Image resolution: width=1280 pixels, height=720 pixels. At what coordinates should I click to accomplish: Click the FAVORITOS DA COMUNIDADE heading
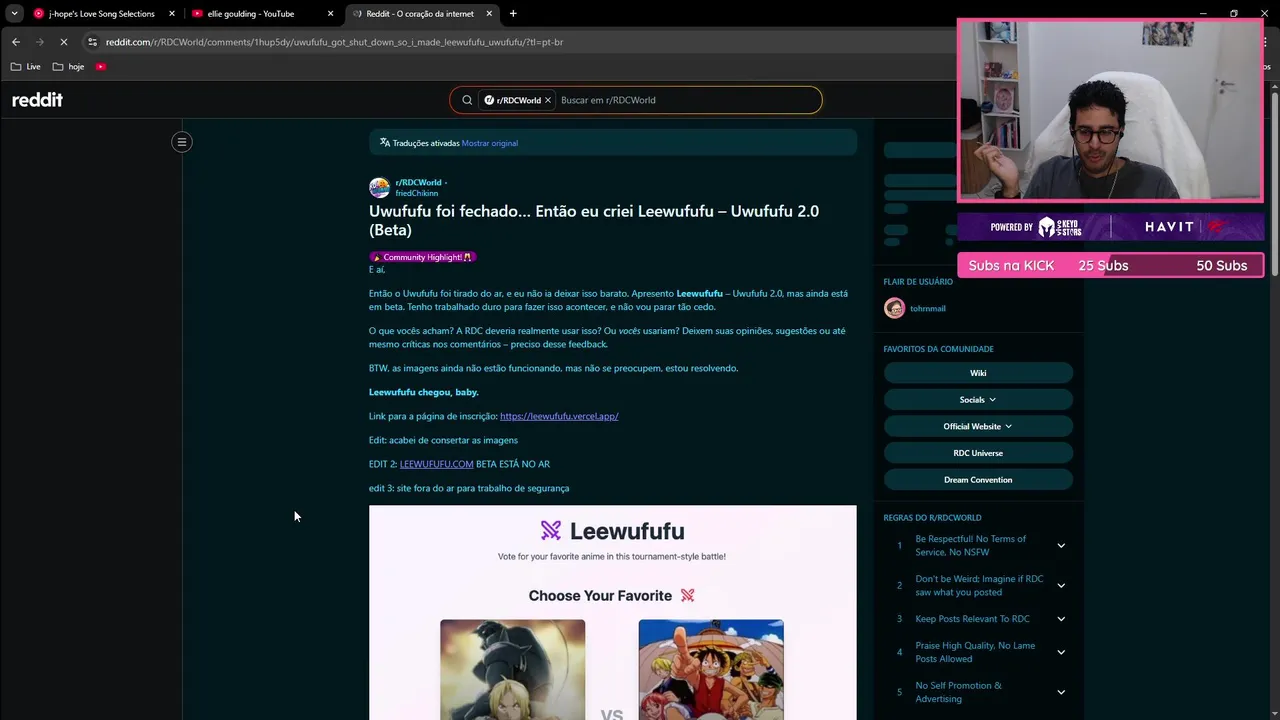[x=938, y=349]
